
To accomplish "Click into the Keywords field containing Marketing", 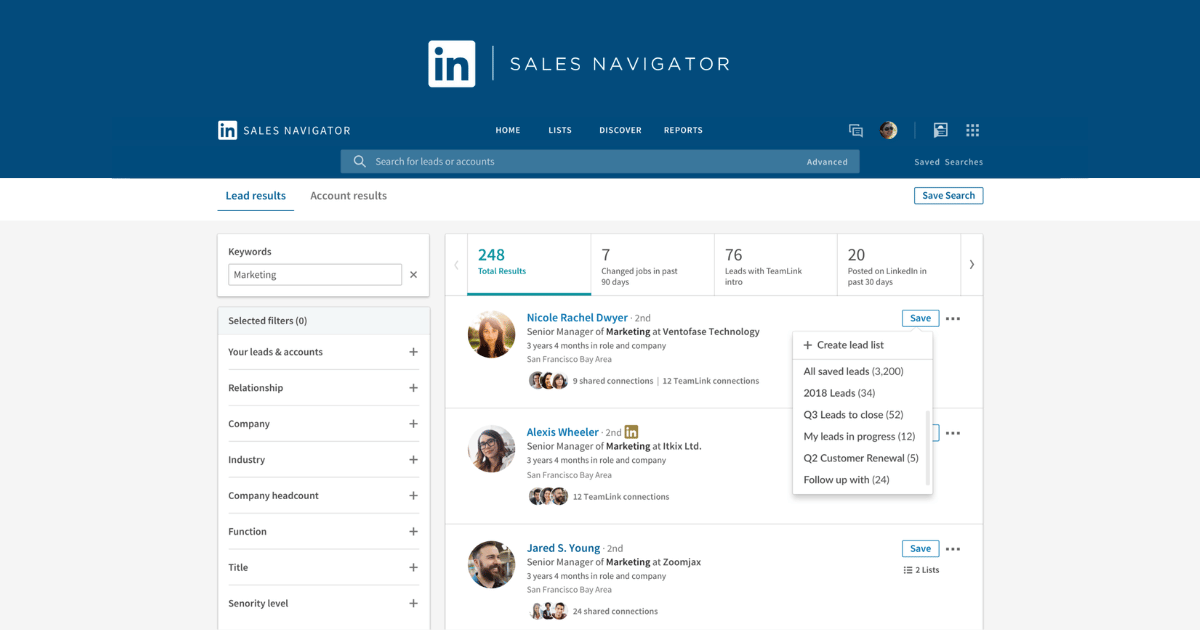I will 315,275.
